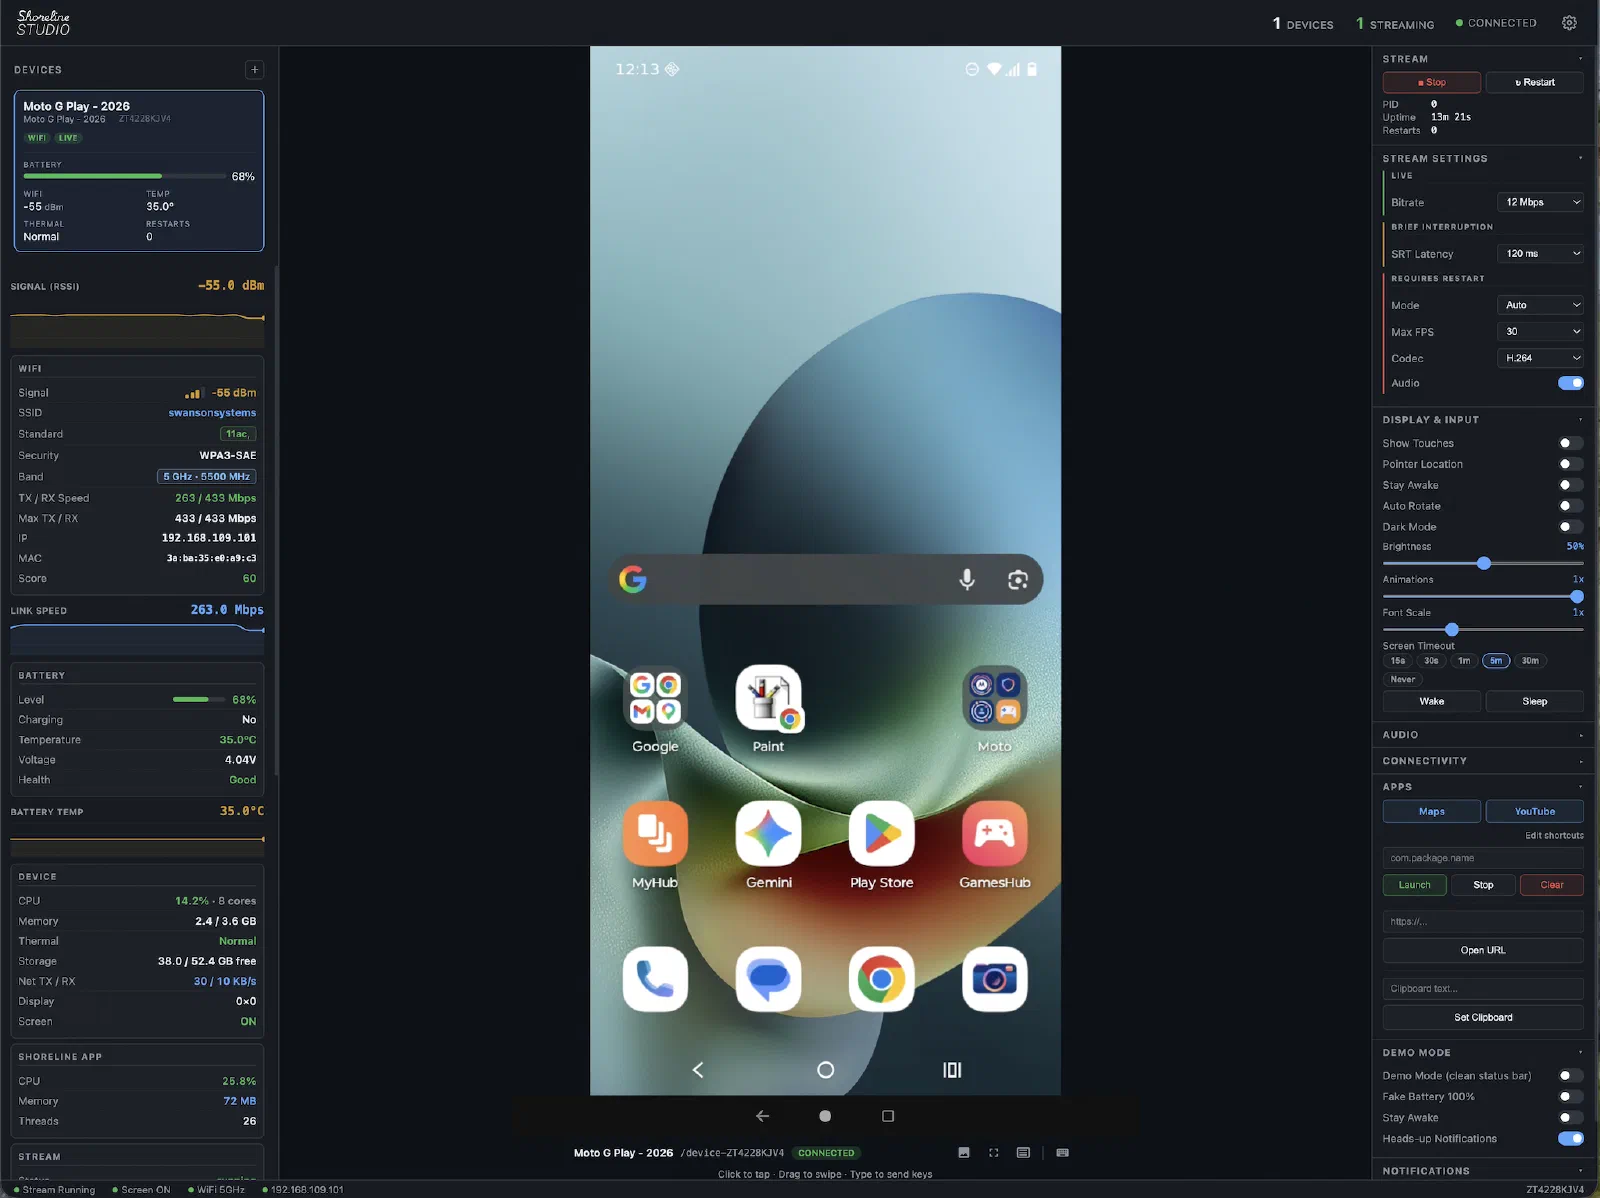1600x1198 pixels.
Task: Click the Back control below the stream
Action: tap(762, 1116)
